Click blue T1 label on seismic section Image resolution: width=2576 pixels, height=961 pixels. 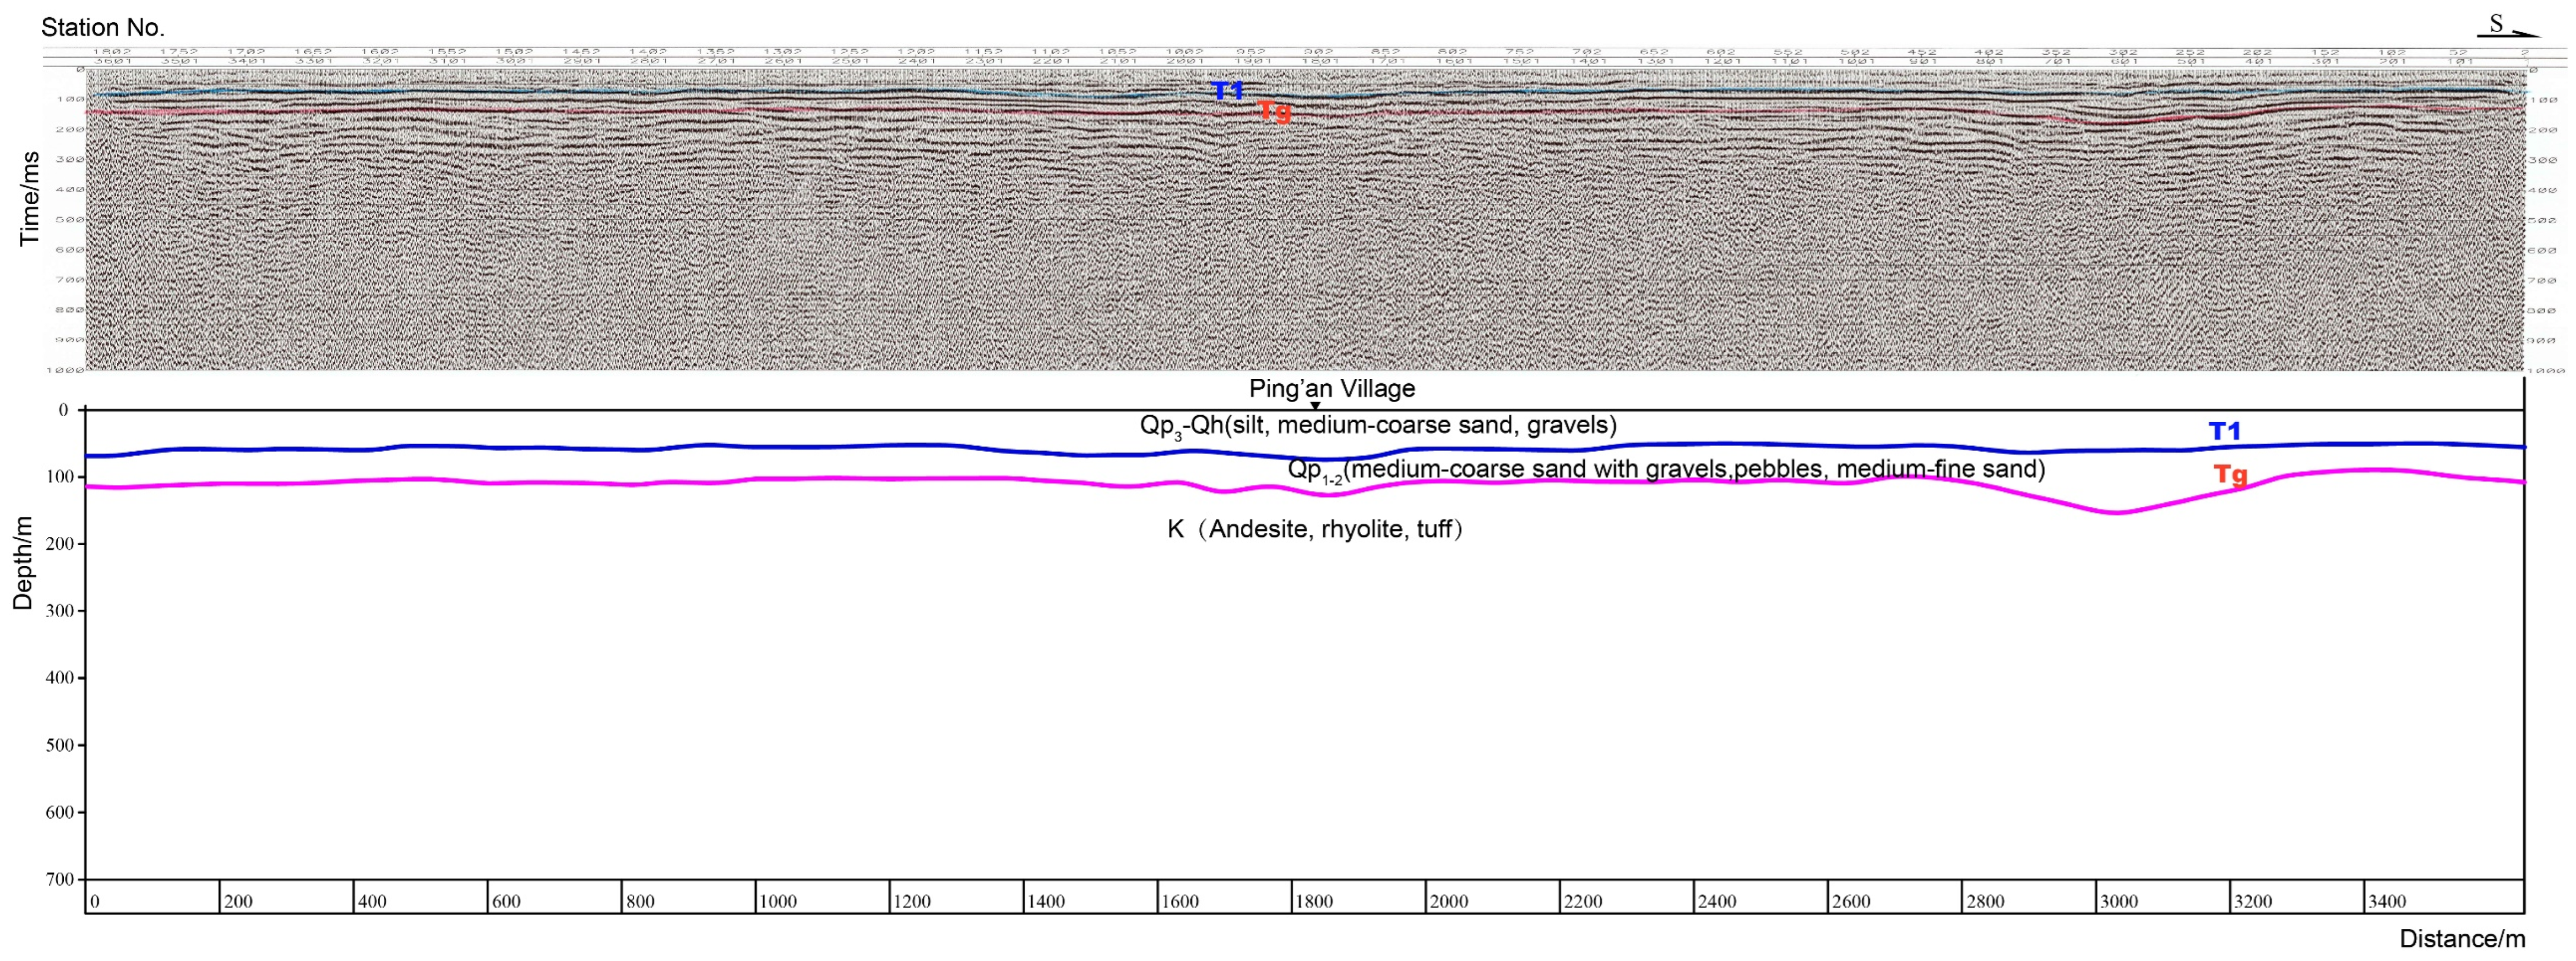tap(1227, 91)
